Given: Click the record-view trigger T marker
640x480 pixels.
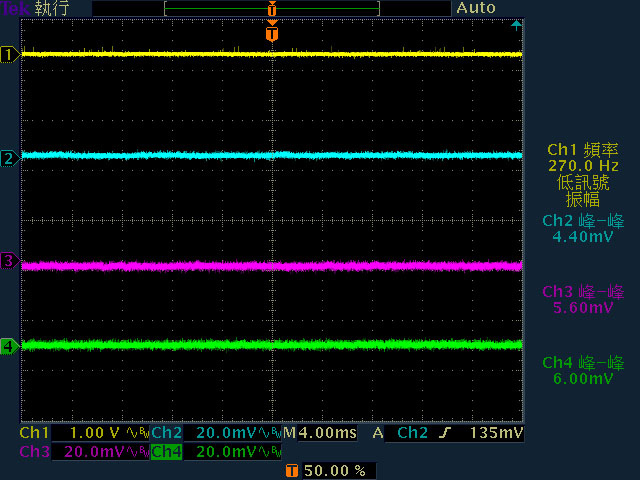Looking at the screenshot, I should click(272, 9).
